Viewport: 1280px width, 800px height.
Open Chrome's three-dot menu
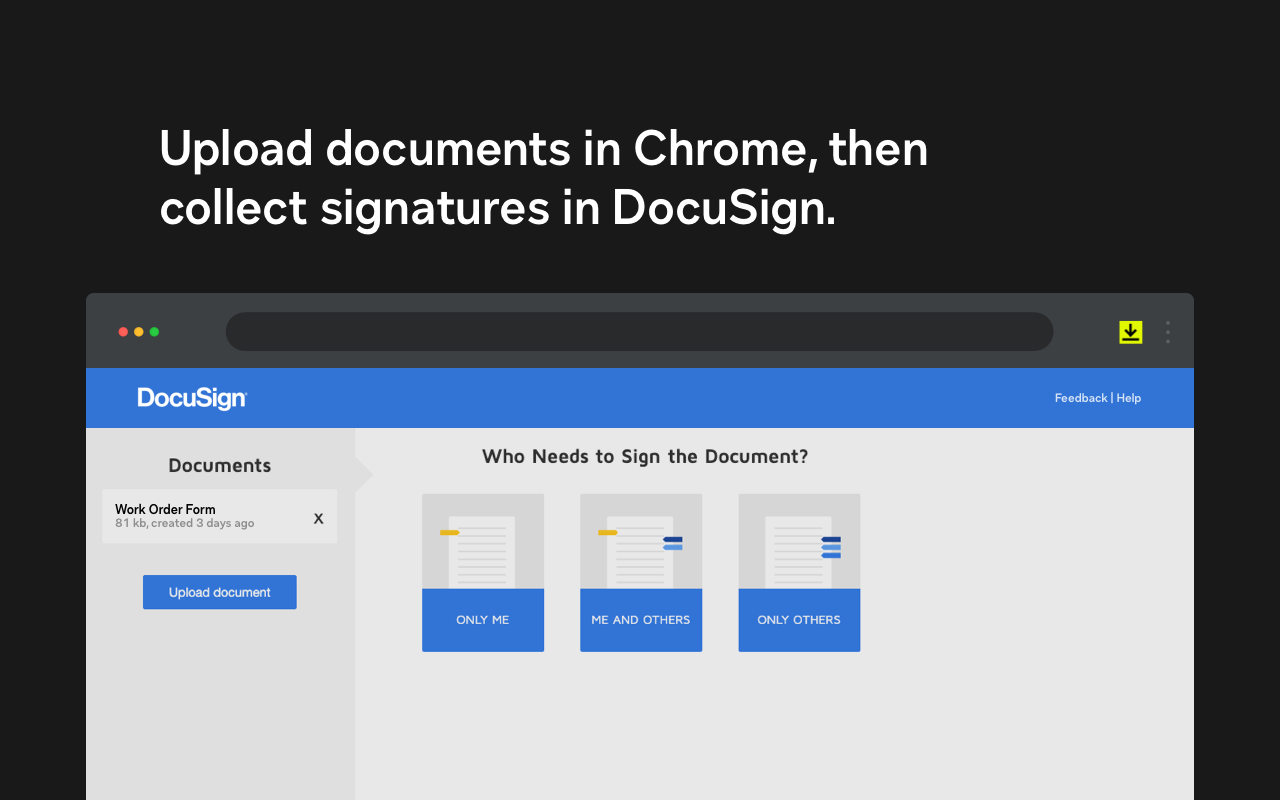1167,332
